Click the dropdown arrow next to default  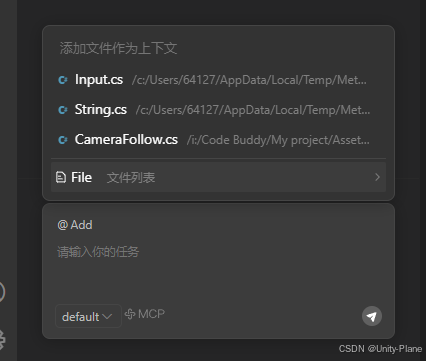[107, 316]
